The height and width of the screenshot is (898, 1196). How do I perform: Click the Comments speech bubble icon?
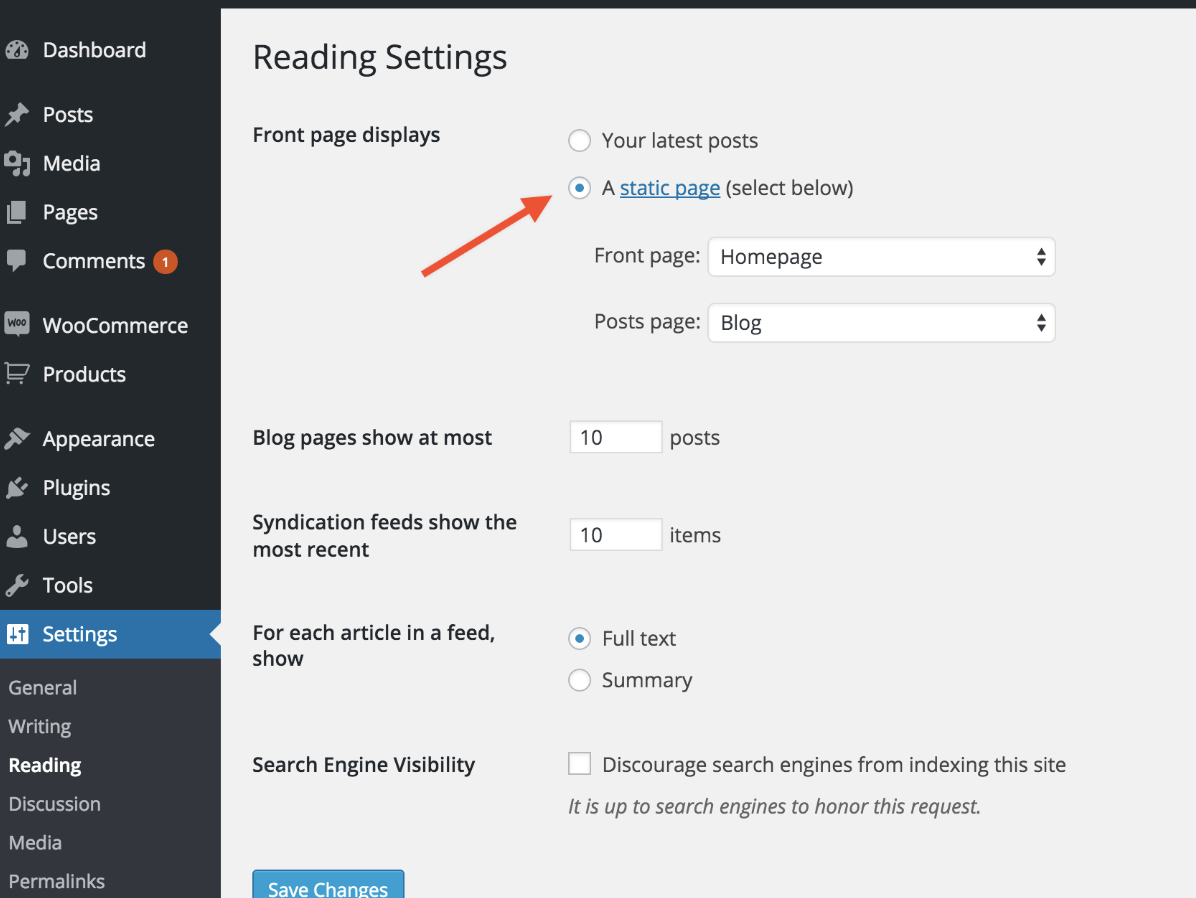click(17, 261)
